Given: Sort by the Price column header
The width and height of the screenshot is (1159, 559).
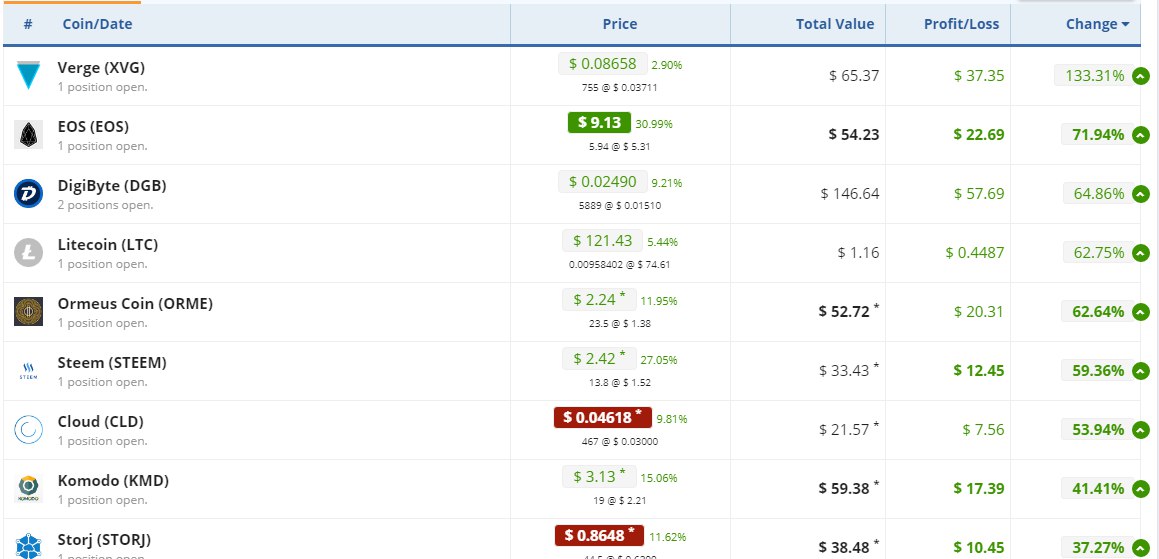Looking at the screenshot, I should tap(619, 24).
